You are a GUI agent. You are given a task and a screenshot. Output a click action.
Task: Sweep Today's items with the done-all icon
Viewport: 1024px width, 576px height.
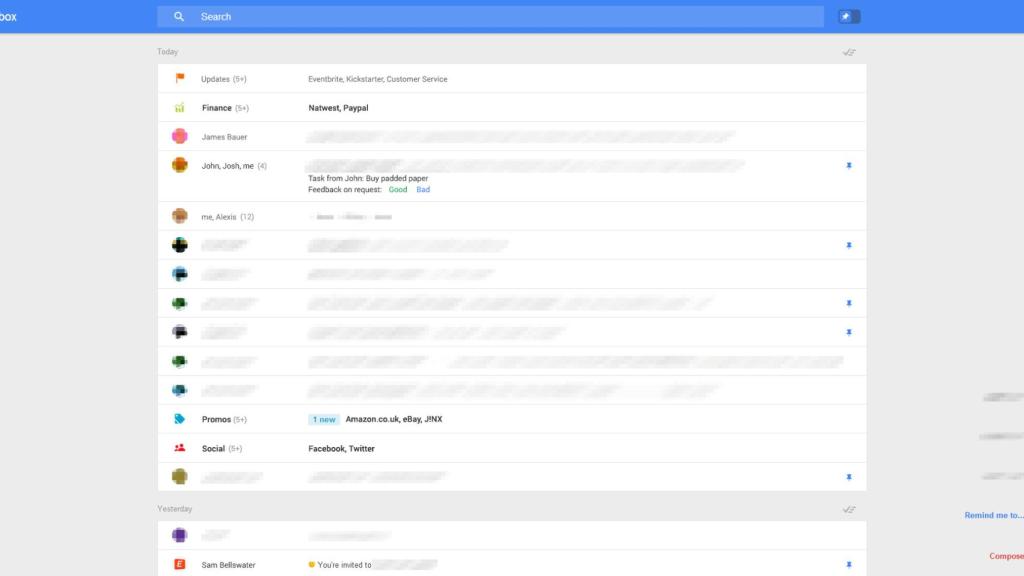coord(849,51)
